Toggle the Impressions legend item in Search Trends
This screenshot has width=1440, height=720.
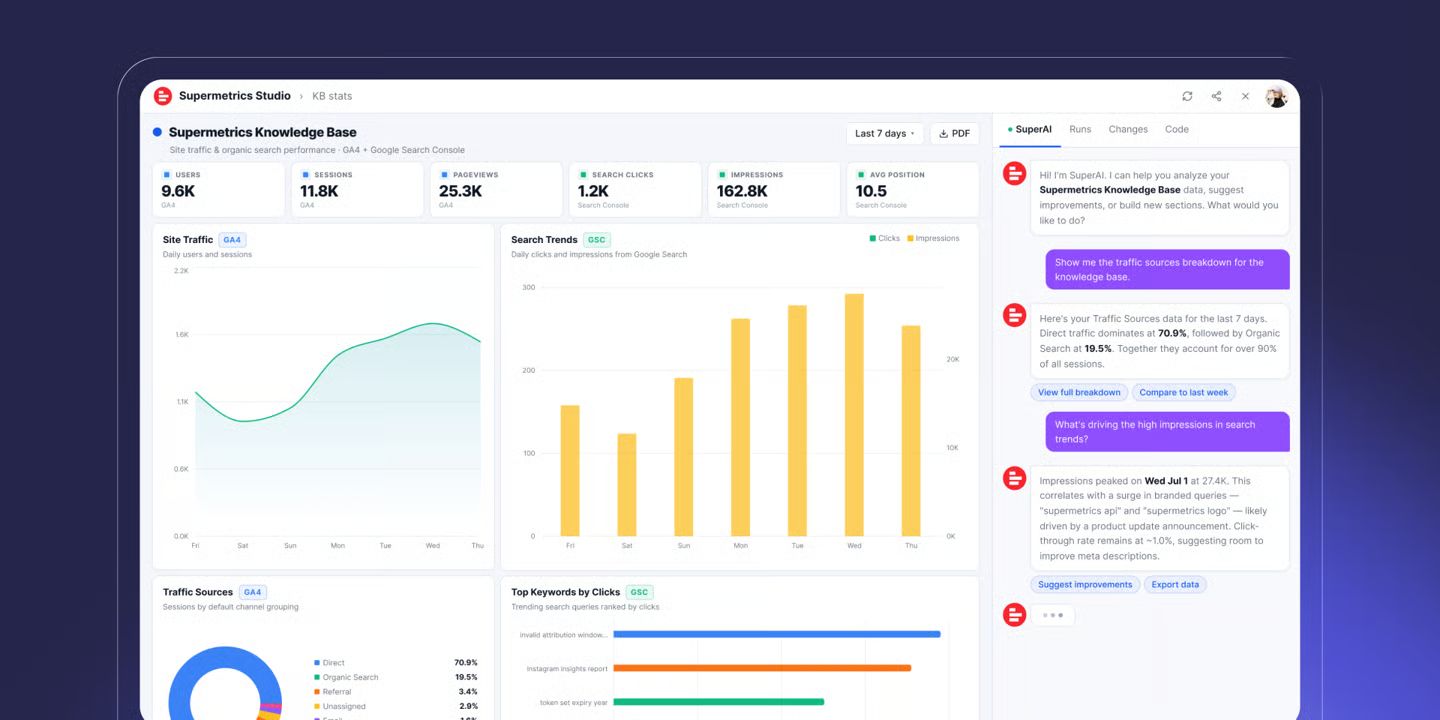[x=933, y=239]
